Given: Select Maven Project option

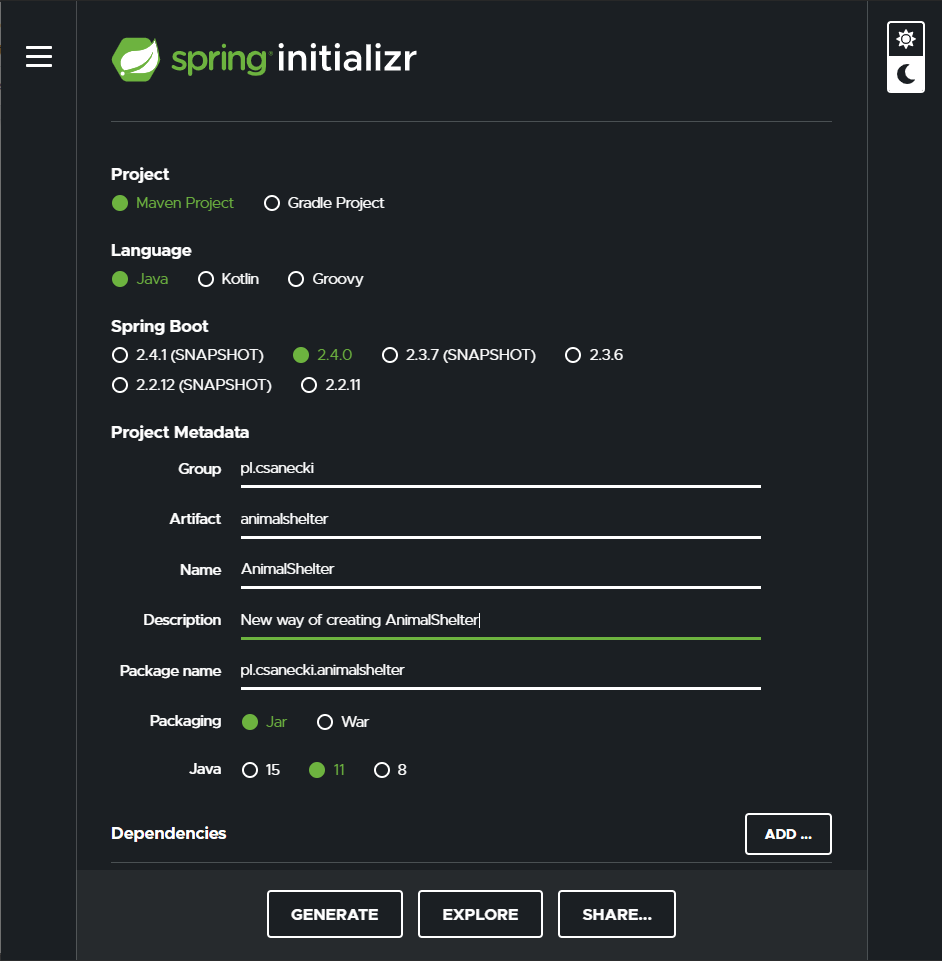Looking at the screenshot, I should coord(173,203).
